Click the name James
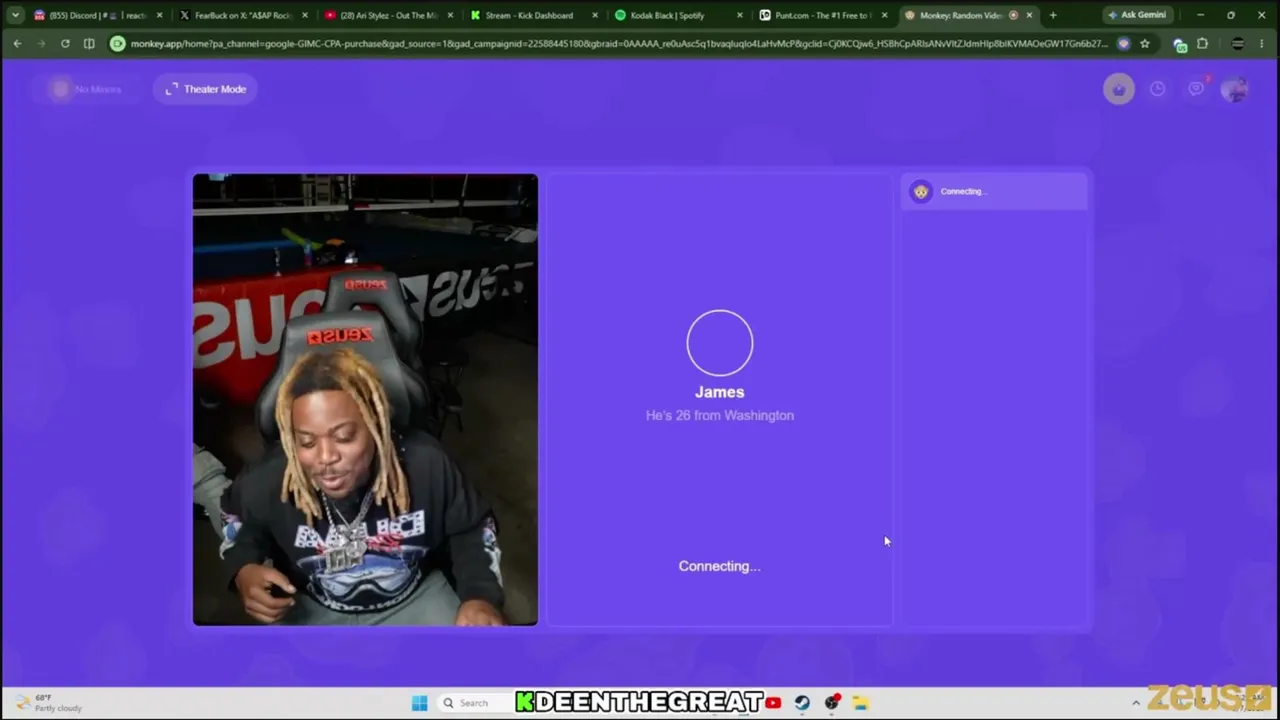Viewport: 1280px width, 720px height. click(x=720, y=392)
